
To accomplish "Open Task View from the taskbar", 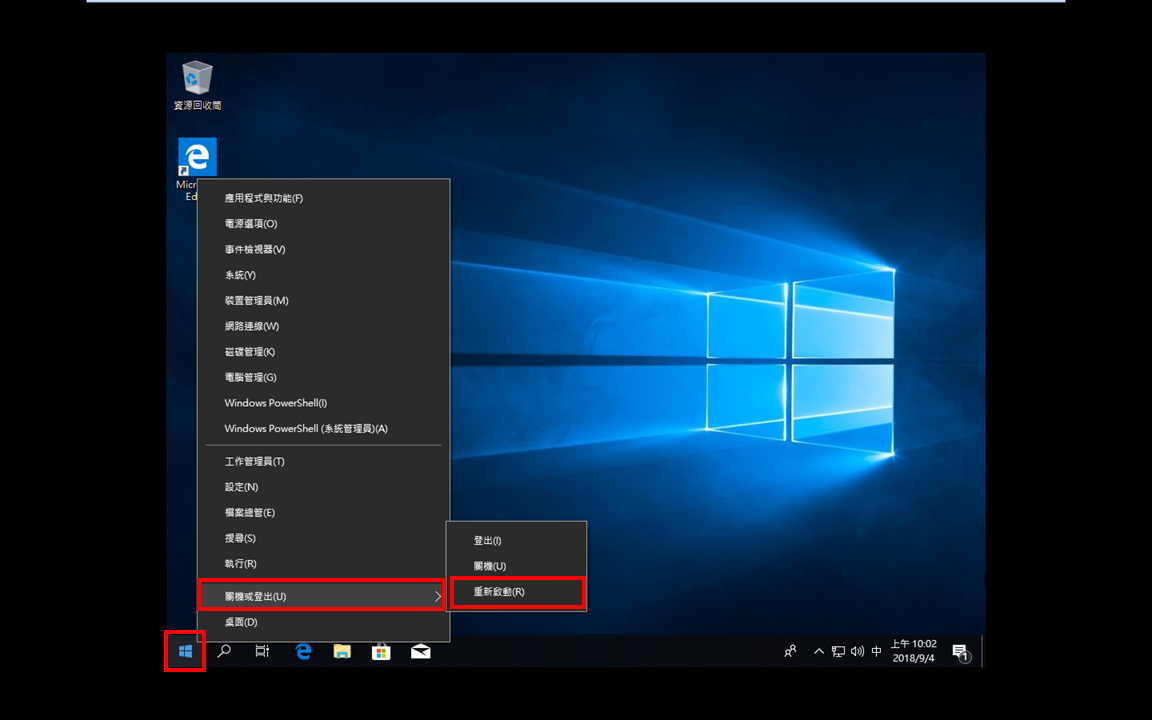I will pos(262,651).
